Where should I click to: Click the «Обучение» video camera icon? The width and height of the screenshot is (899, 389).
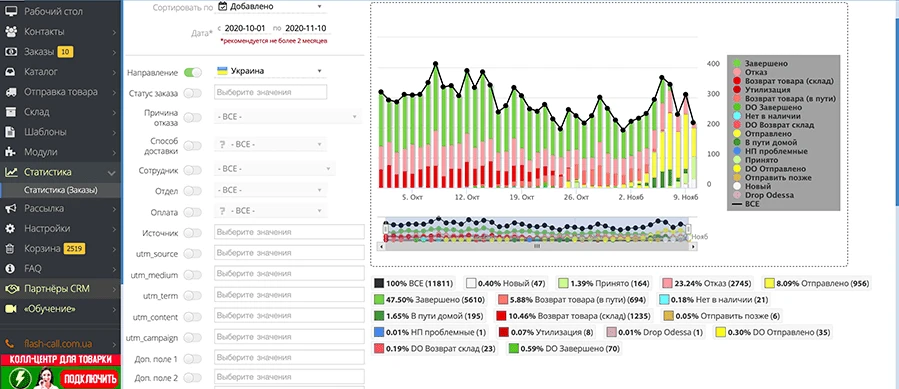tap(10, 309)
